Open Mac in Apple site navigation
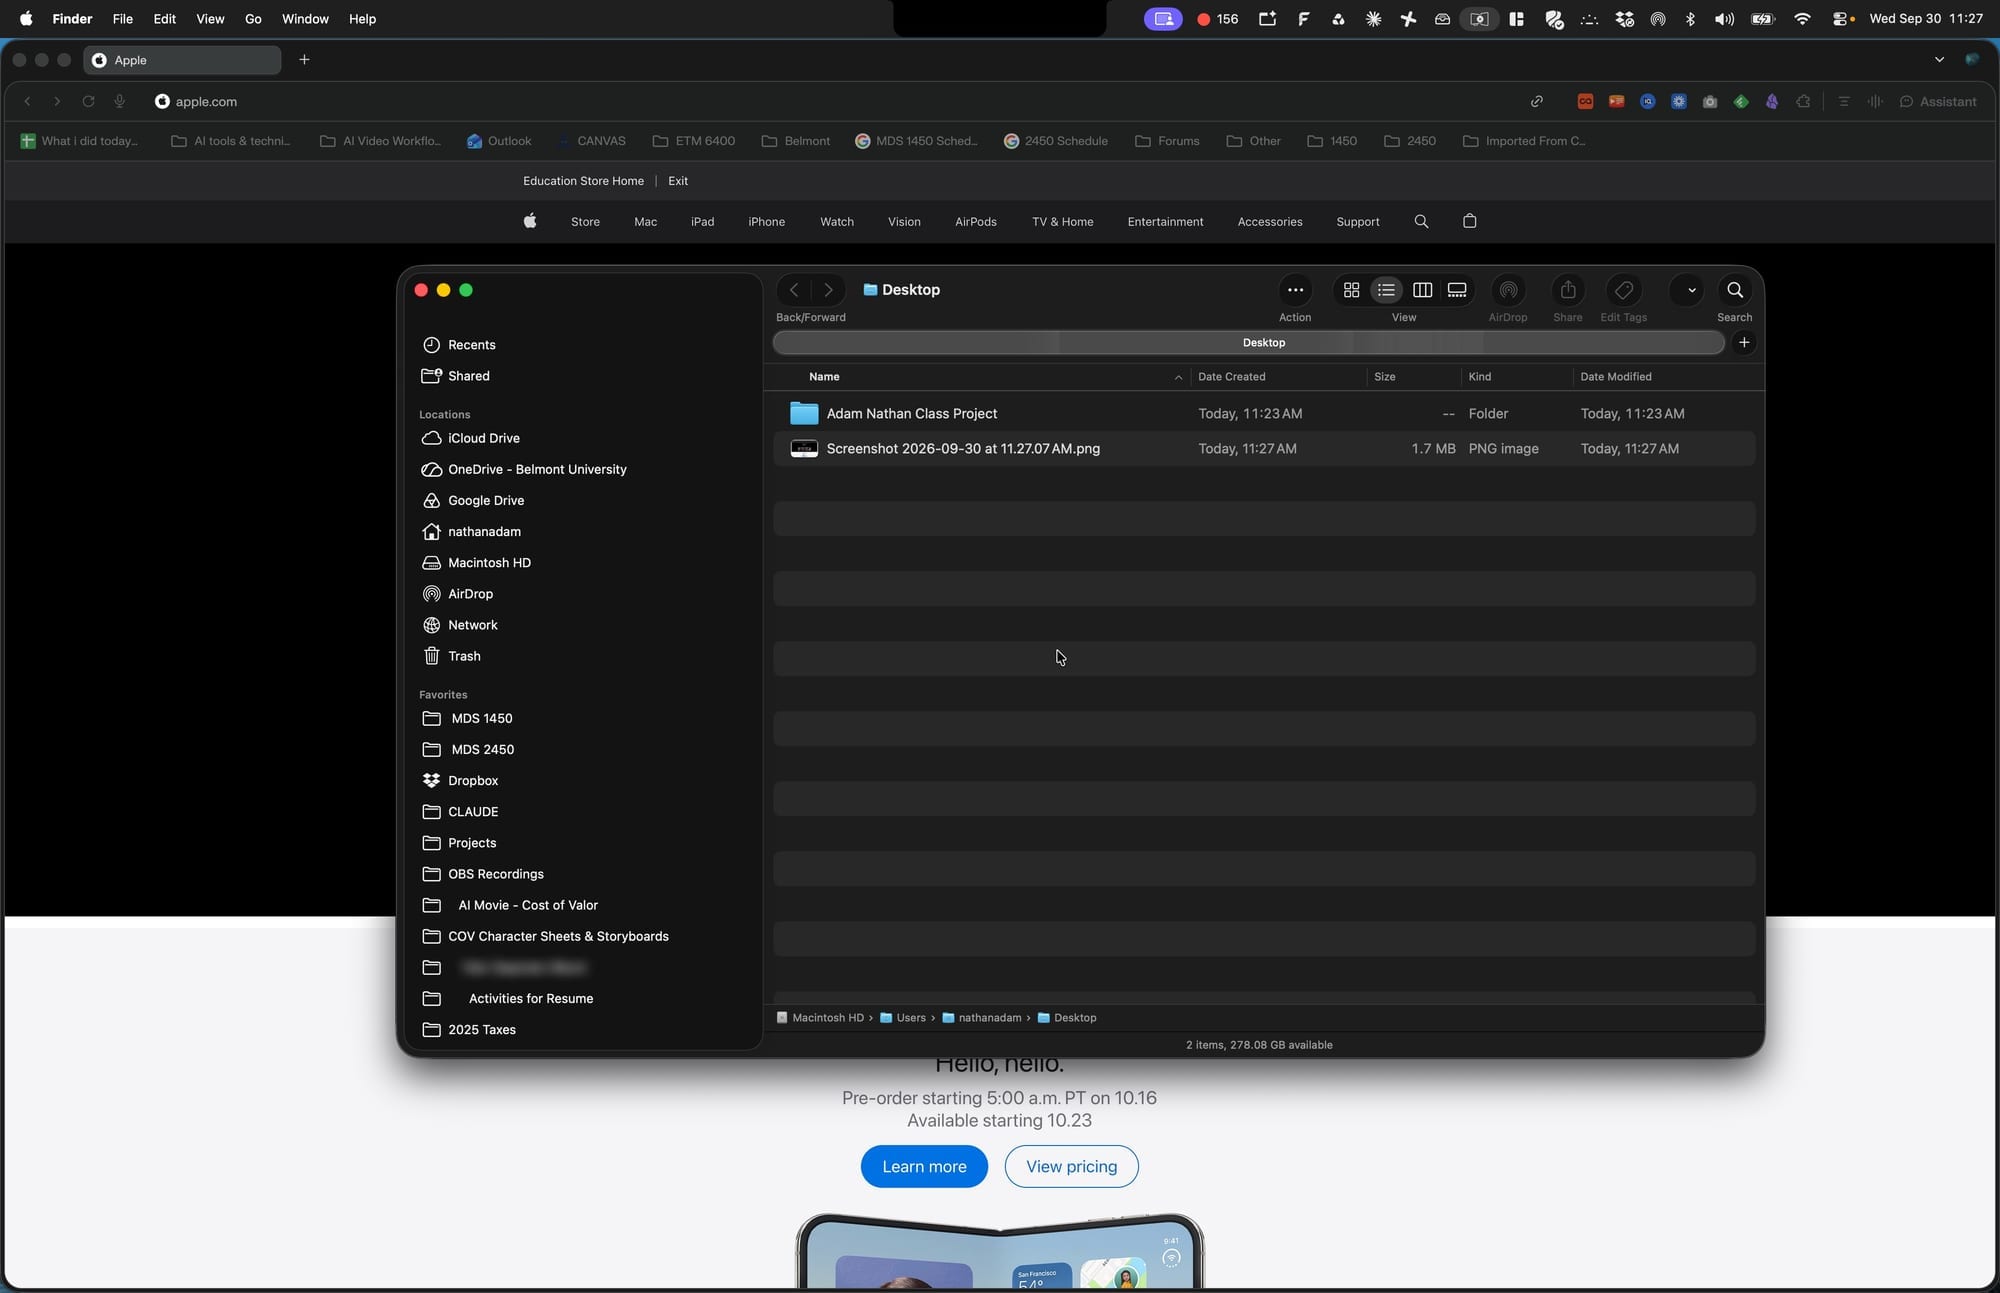 coord(645,222)
